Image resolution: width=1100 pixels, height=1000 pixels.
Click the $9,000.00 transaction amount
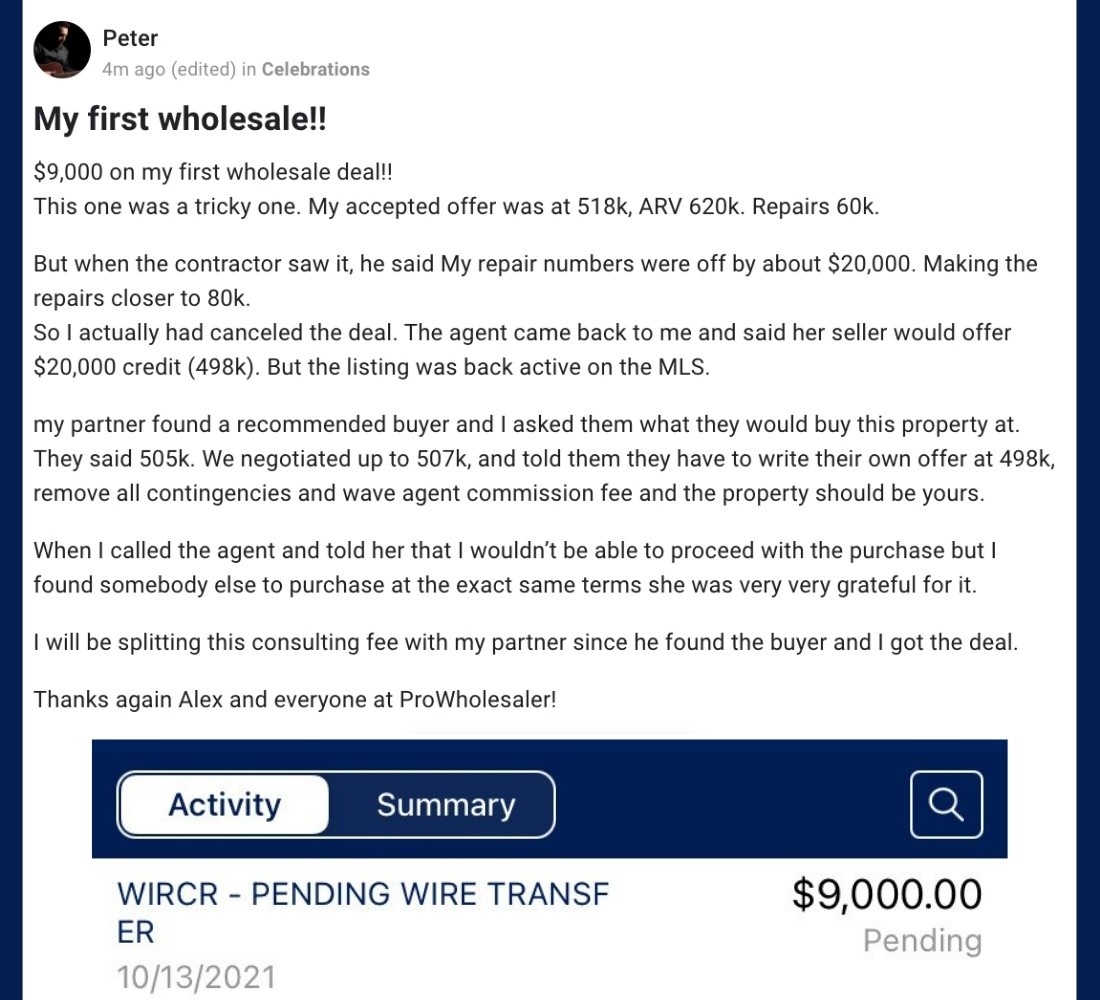point(887,894)
